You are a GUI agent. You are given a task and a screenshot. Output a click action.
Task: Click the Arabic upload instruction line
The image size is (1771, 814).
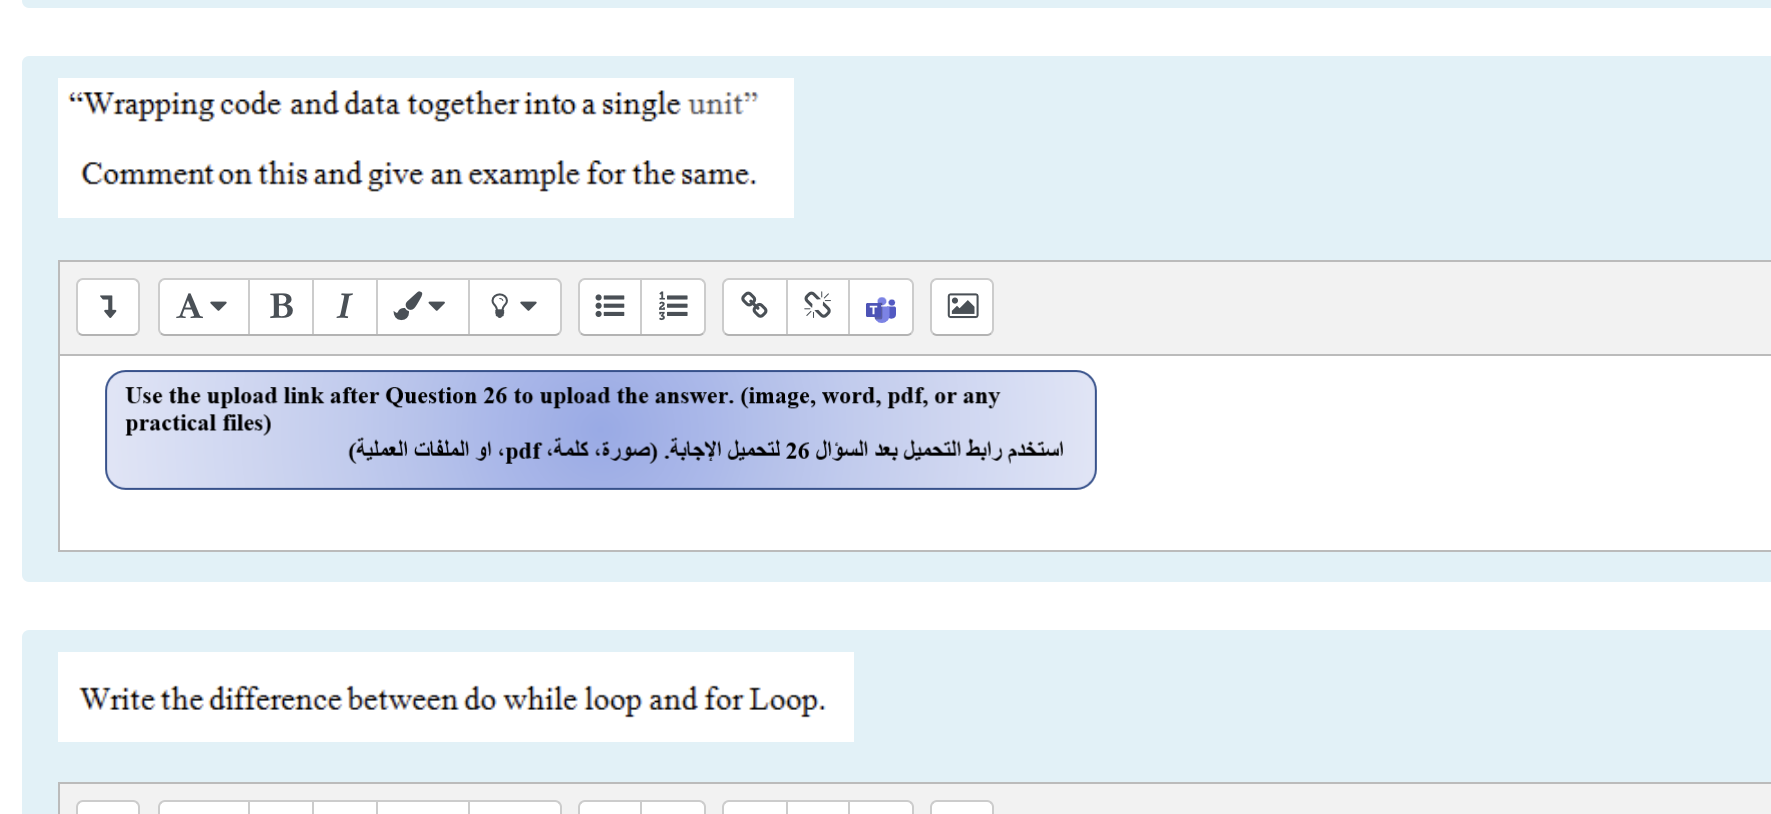[x=706, y=451]
